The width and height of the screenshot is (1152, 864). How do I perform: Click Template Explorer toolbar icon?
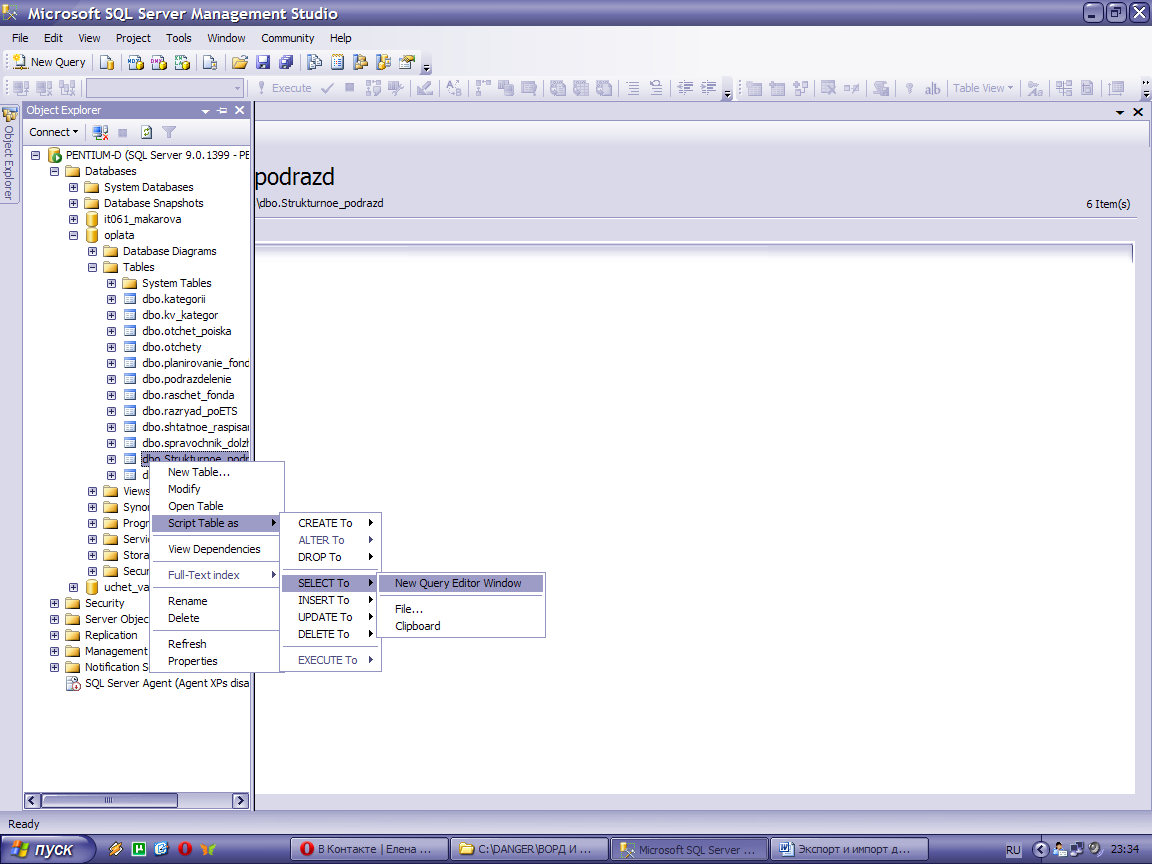[384, 62]
